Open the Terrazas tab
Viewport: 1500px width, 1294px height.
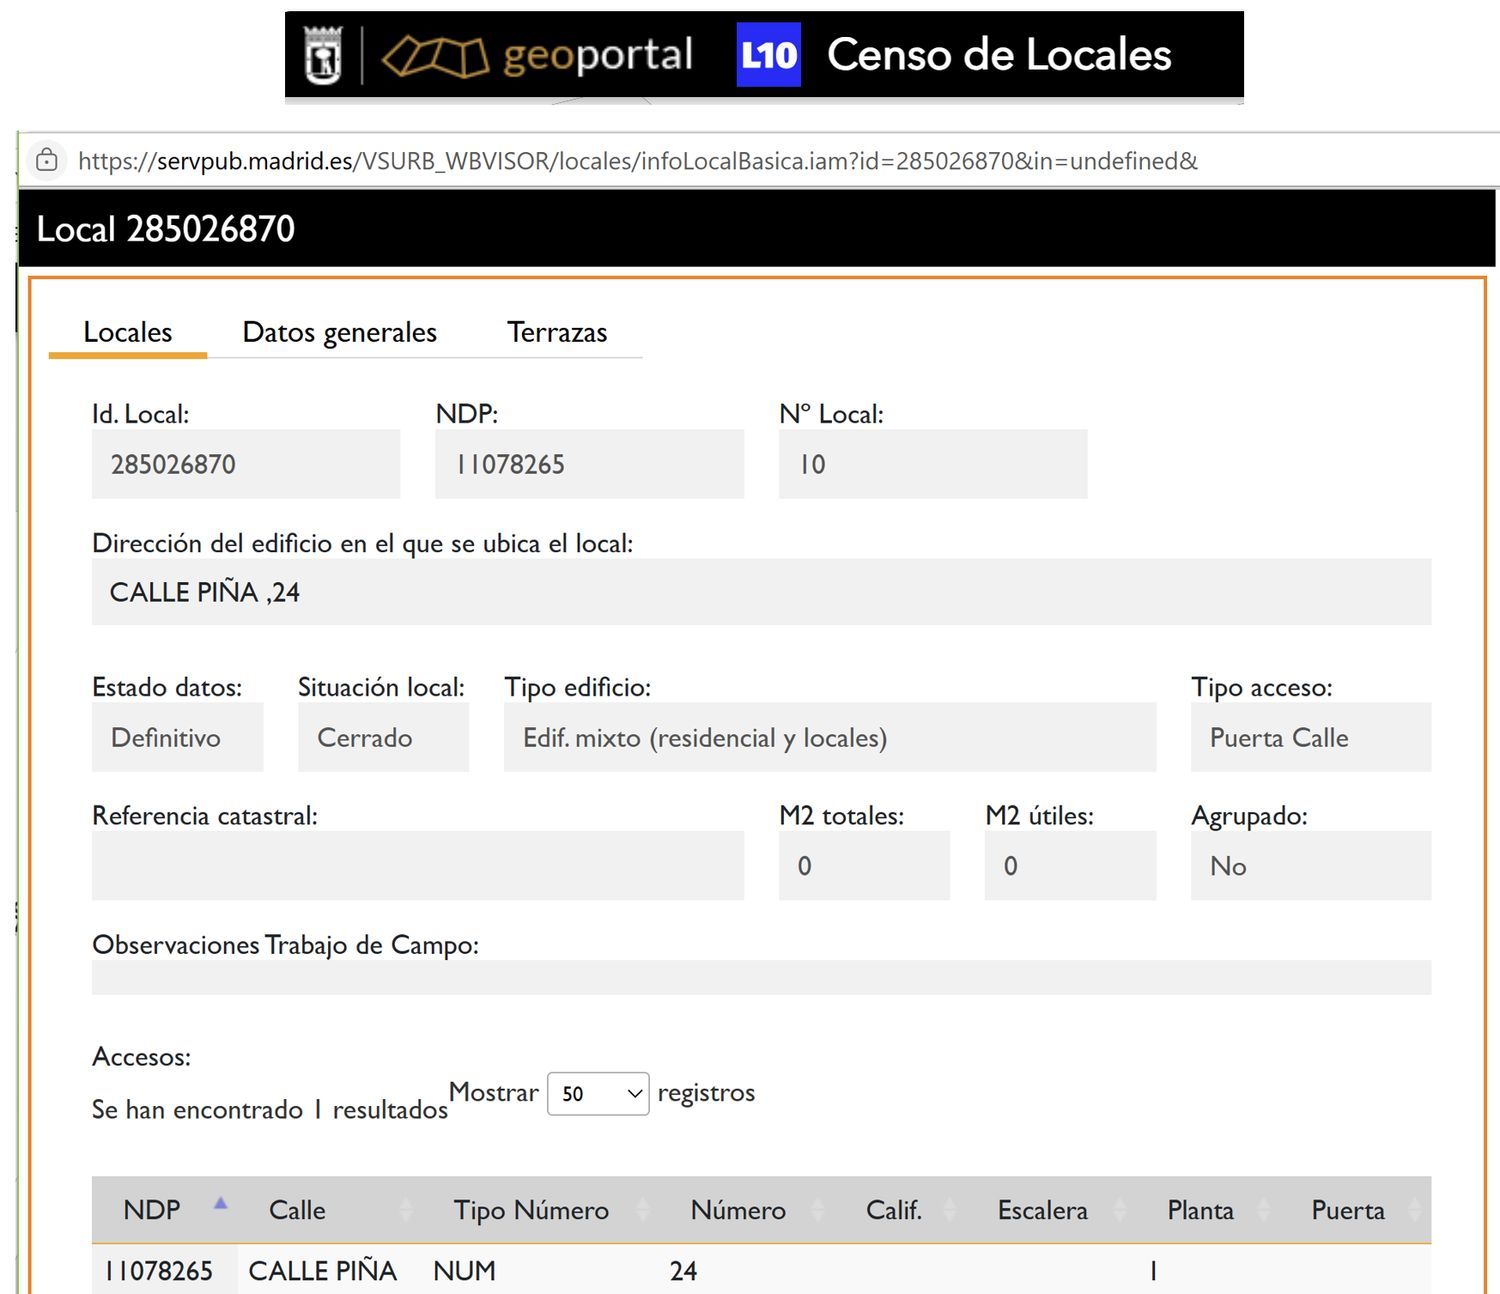coord(557,332)
